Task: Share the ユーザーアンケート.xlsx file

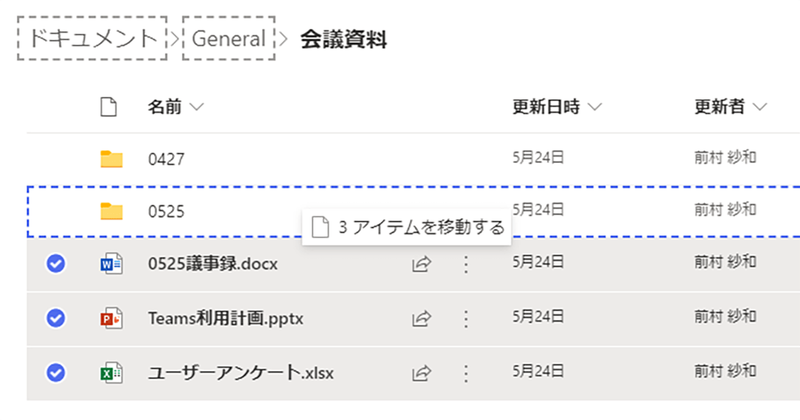Action: pyautogui.click(x=422, y=373)
